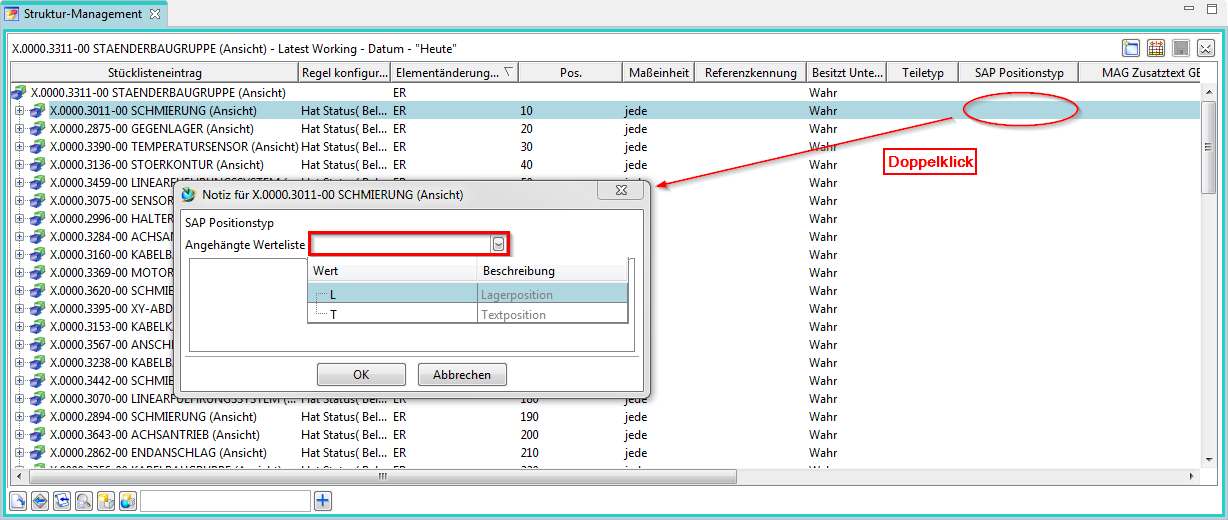This screenshot has width=1228, height=520.
Task: Confirm the dialog with OK
Action: (361, 375)
